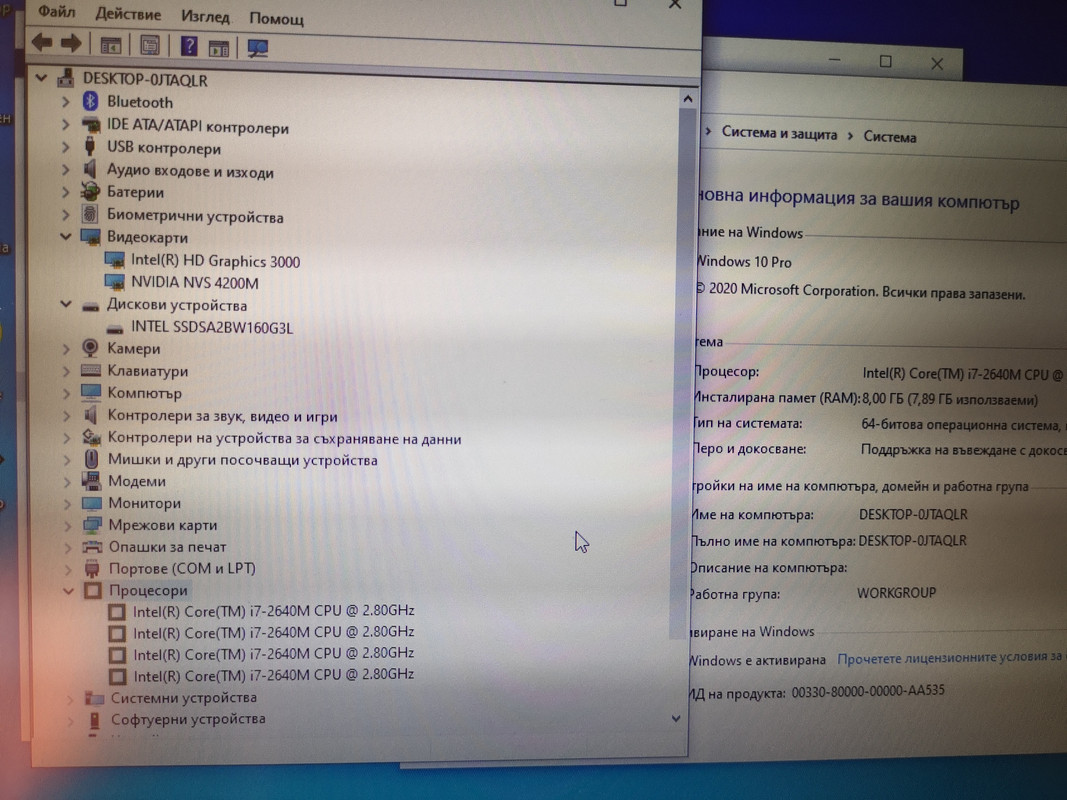Click the Мишки mouse device icon
Screen dimensions: 1067x800
click(x=91, y=459)
